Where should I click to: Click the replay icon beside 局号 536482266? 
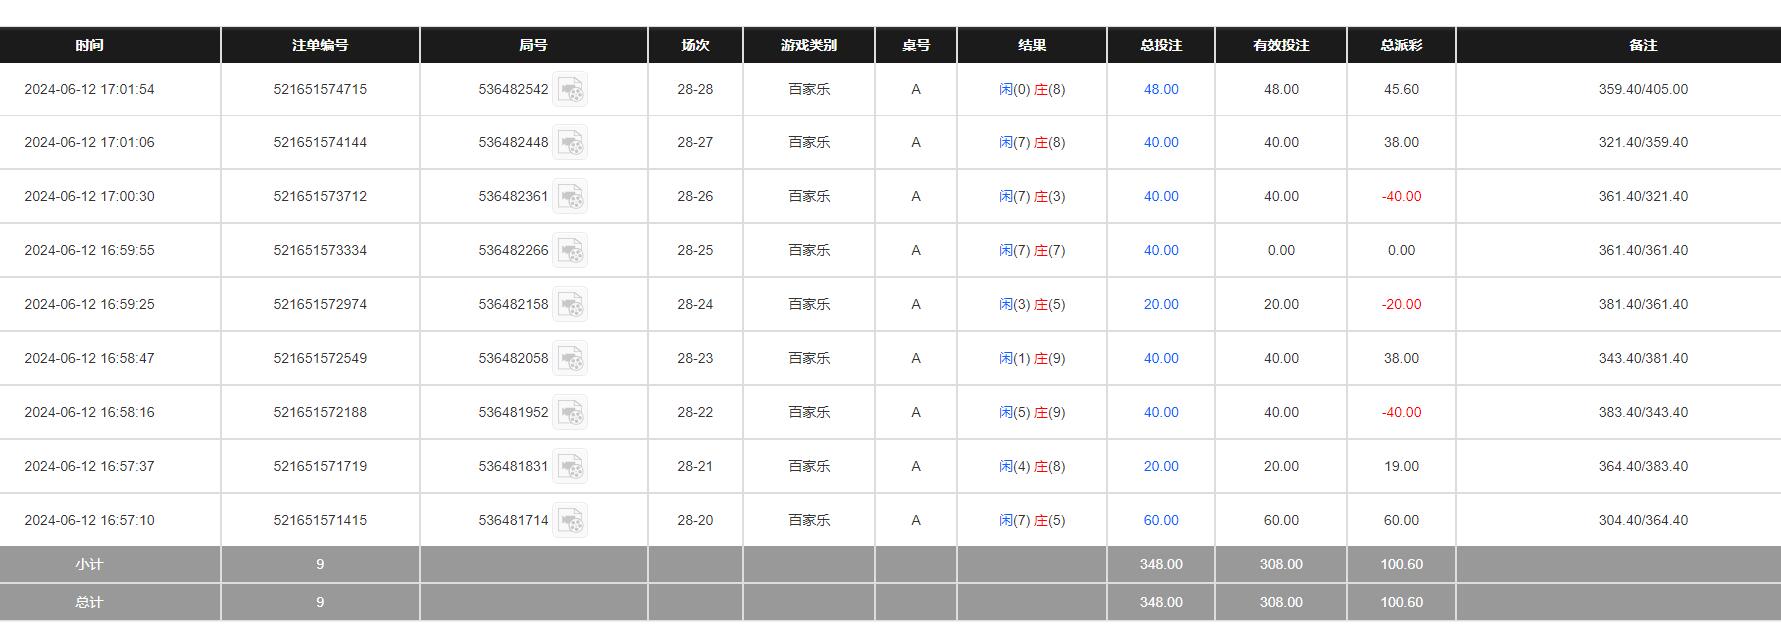pos(572,250)
